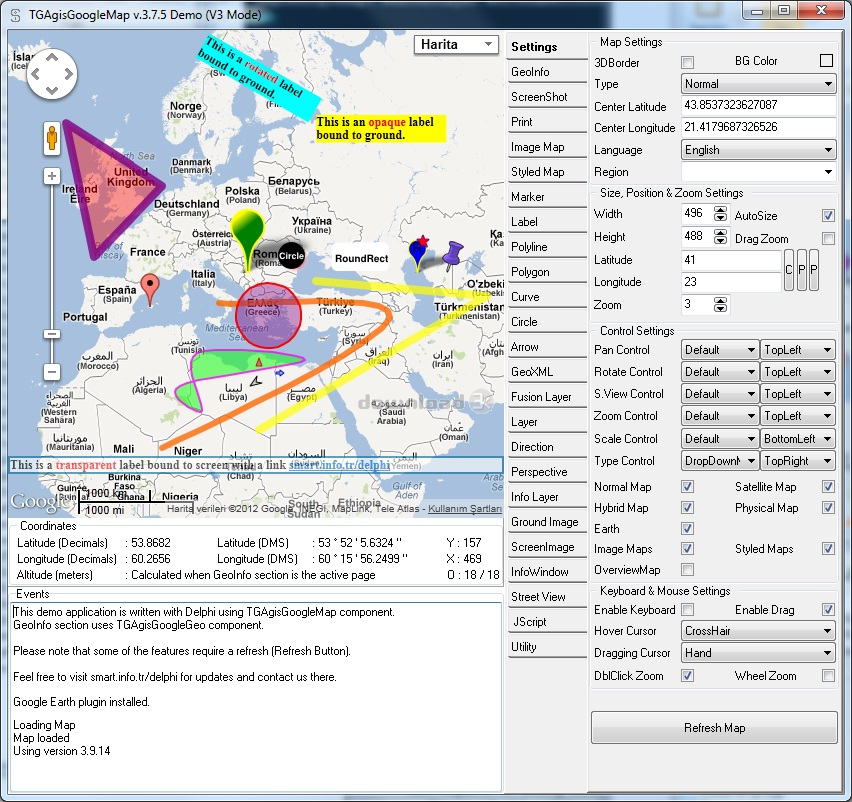Click inside the Events log text area
Viewport: 852px width, 802px height.
coord(255,696)
